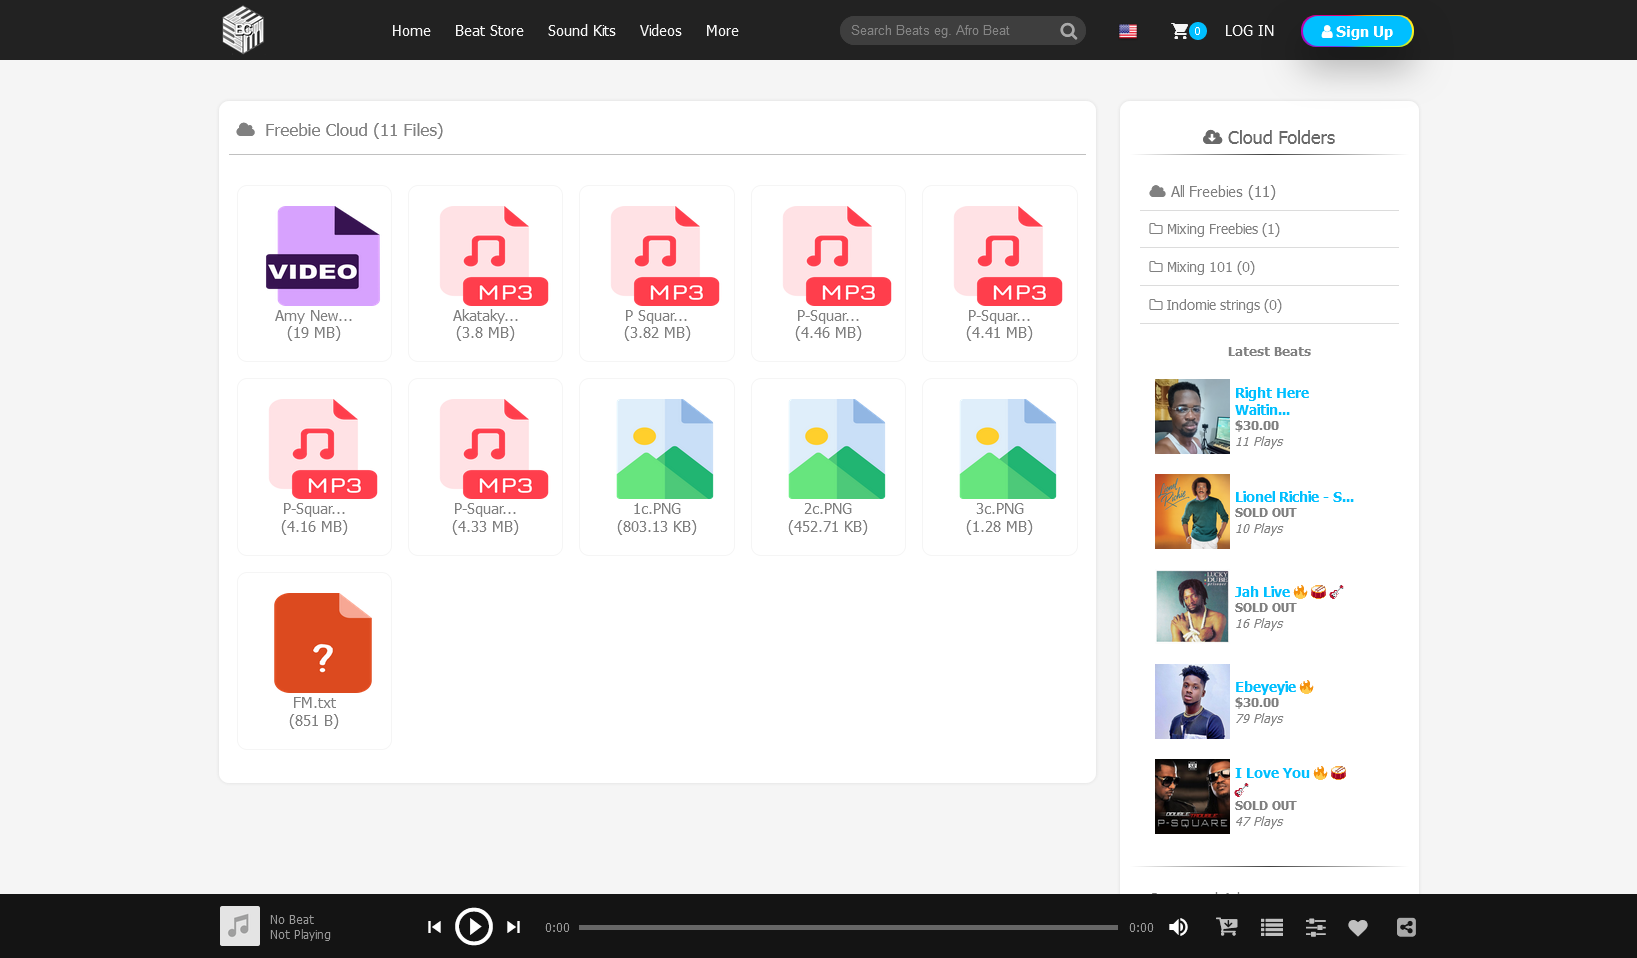Add current beat to cart from the player
This screenshot has width=1637, height=958.
pyautogui.click(x=1226, y=927)
